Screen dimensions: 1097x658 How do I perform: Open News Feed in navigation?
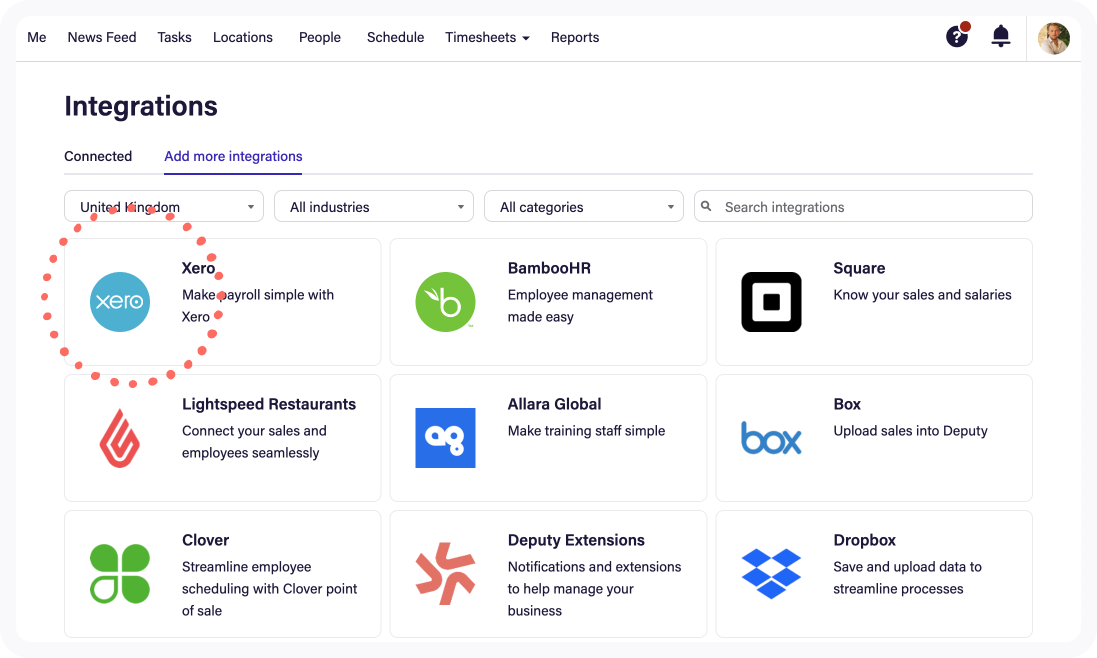102,37
